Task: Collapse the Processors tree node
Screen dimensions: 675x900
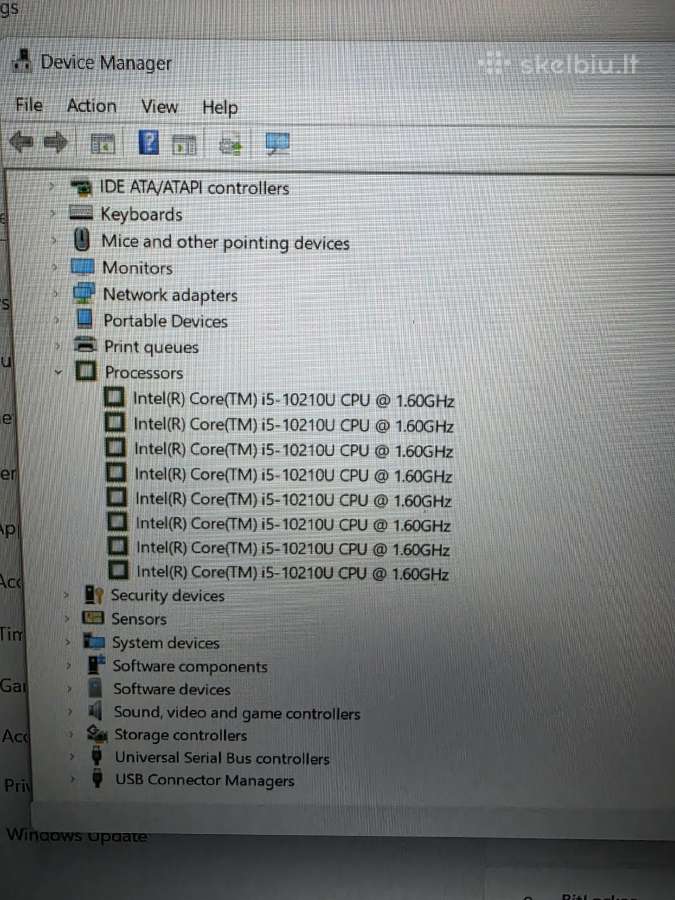Action: [x=58, y=372]
